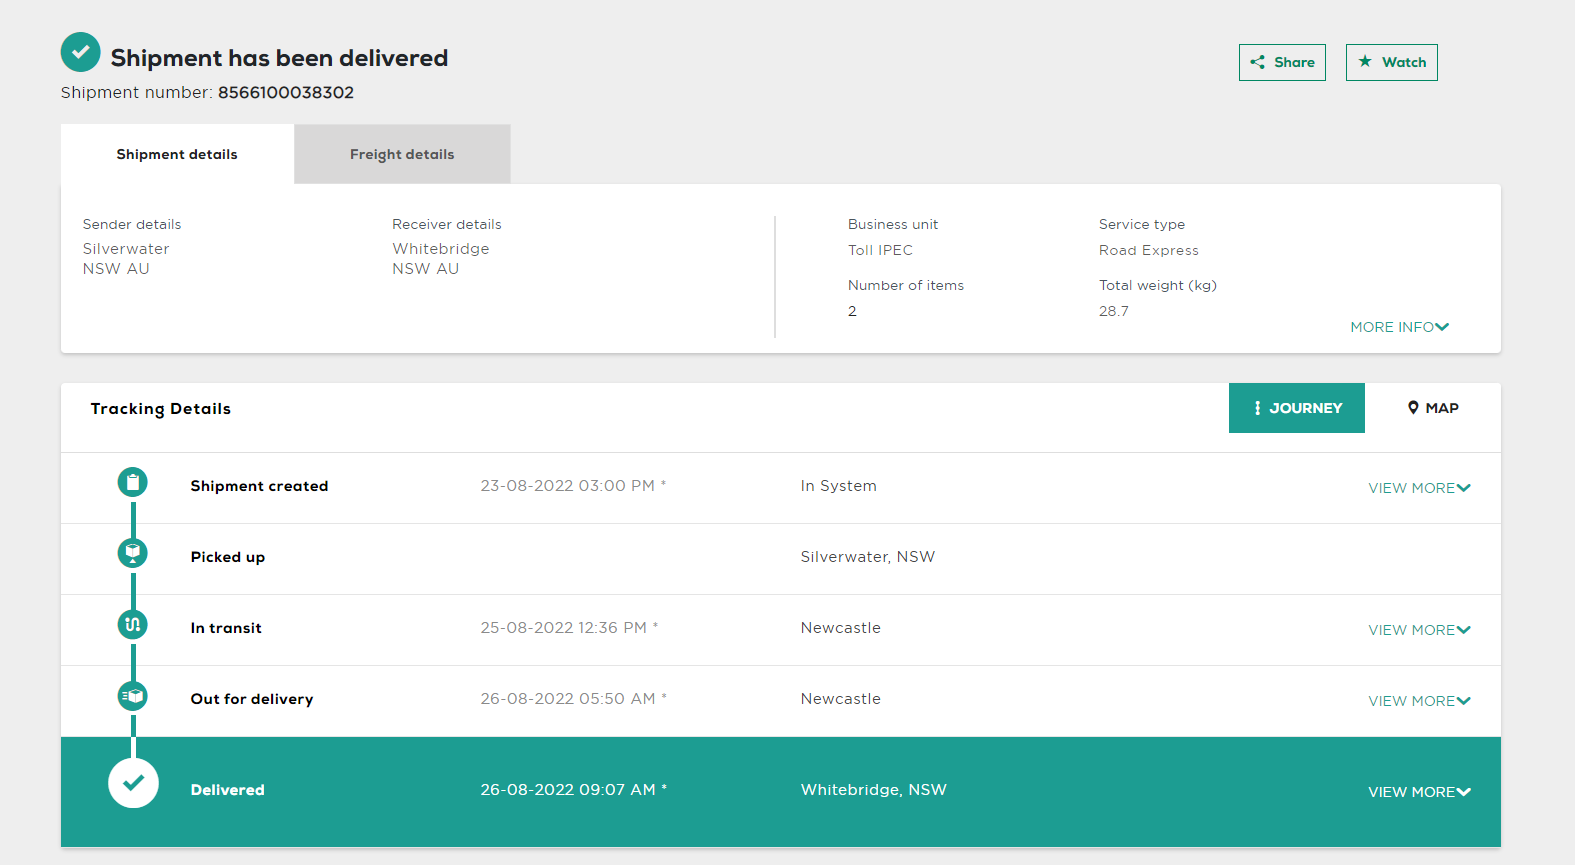Expand View More for Delivered row
This screenshot has height=865, width=1575.
(x=1418, y=792)
